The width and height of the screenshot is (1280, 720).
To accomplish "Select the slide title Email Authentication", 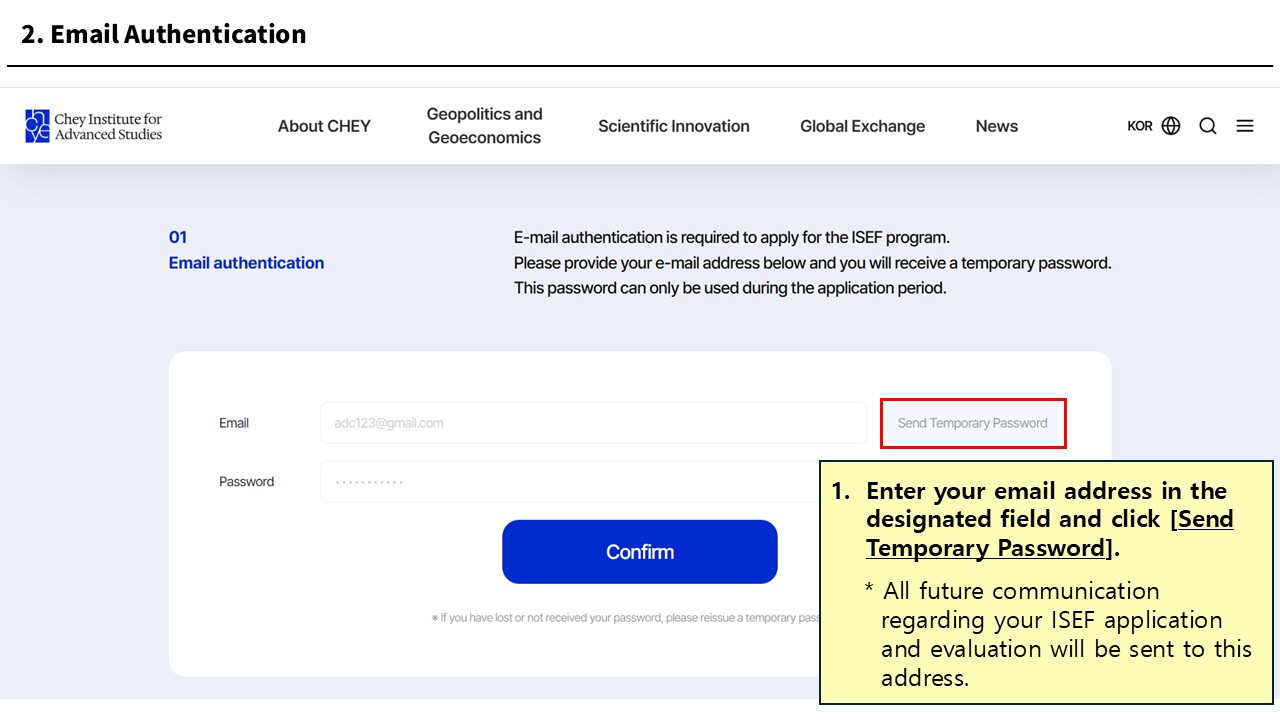I will (x=164, y=34).
